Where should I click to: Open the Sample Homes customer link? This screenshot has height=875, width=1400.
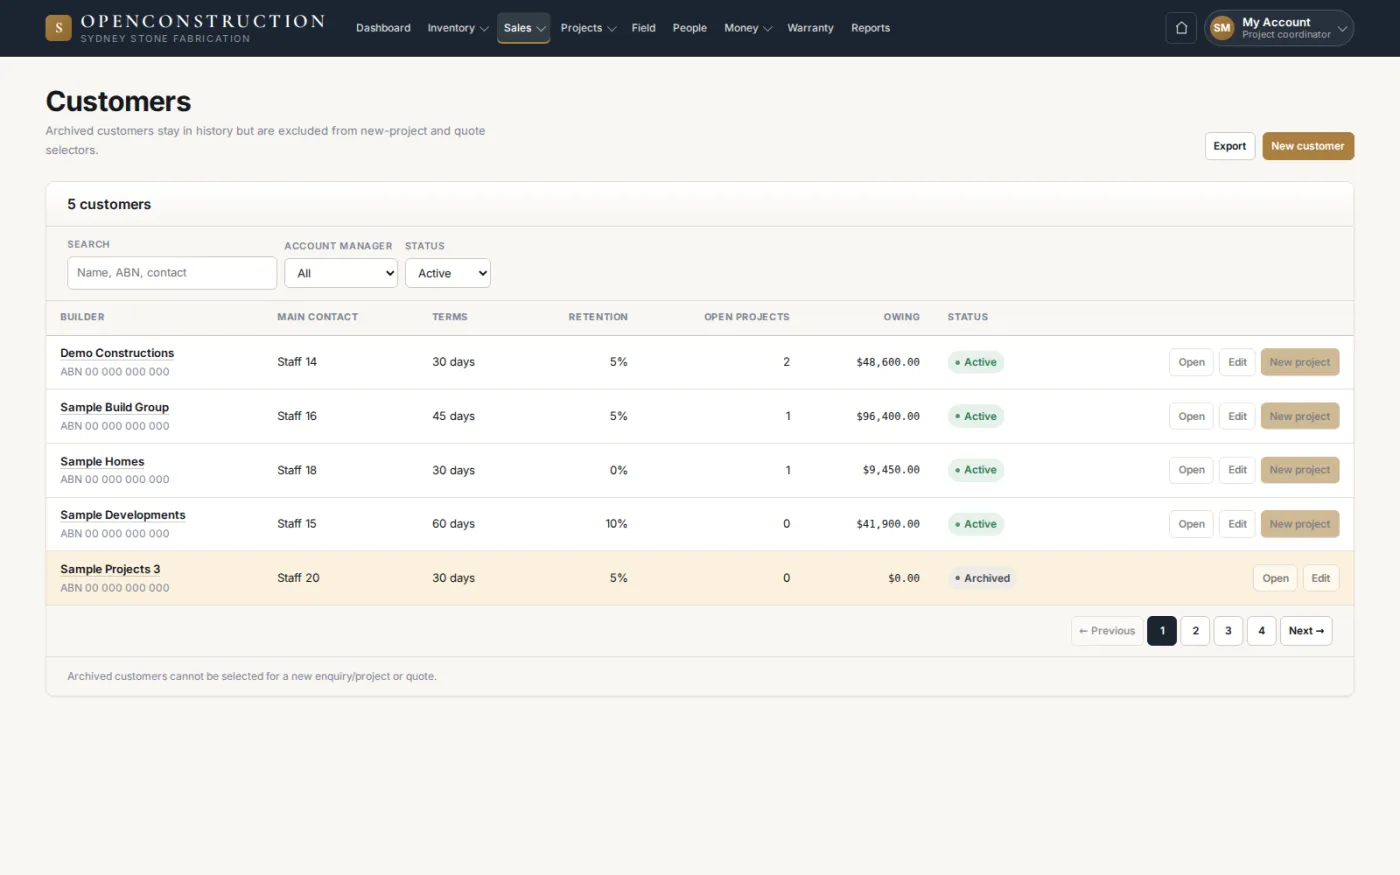[102, 461]
